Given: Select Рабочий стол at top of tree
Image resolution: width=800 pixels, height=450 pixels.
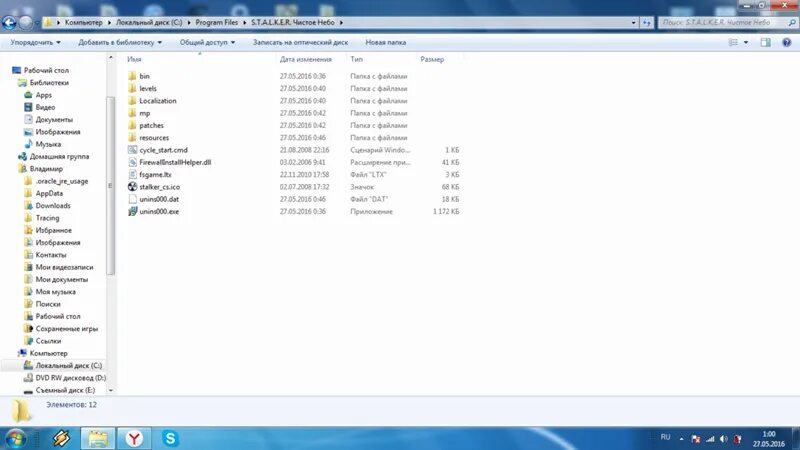Looking at the screenshot, I should 45,70.
